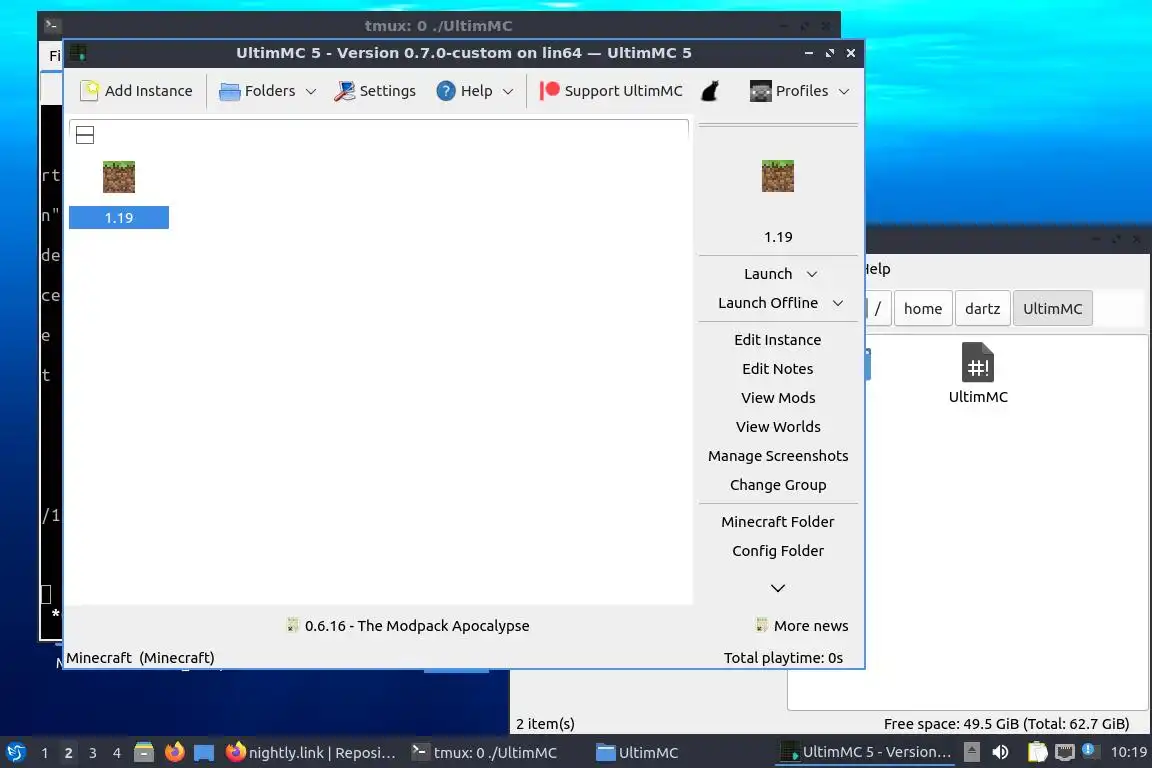Image resolution: width=1152 pixels, height=768 pixels.
Task: Switch to nightly.link Firefox taskbar window
Action: pyautogui.click(x=312, y=753)
